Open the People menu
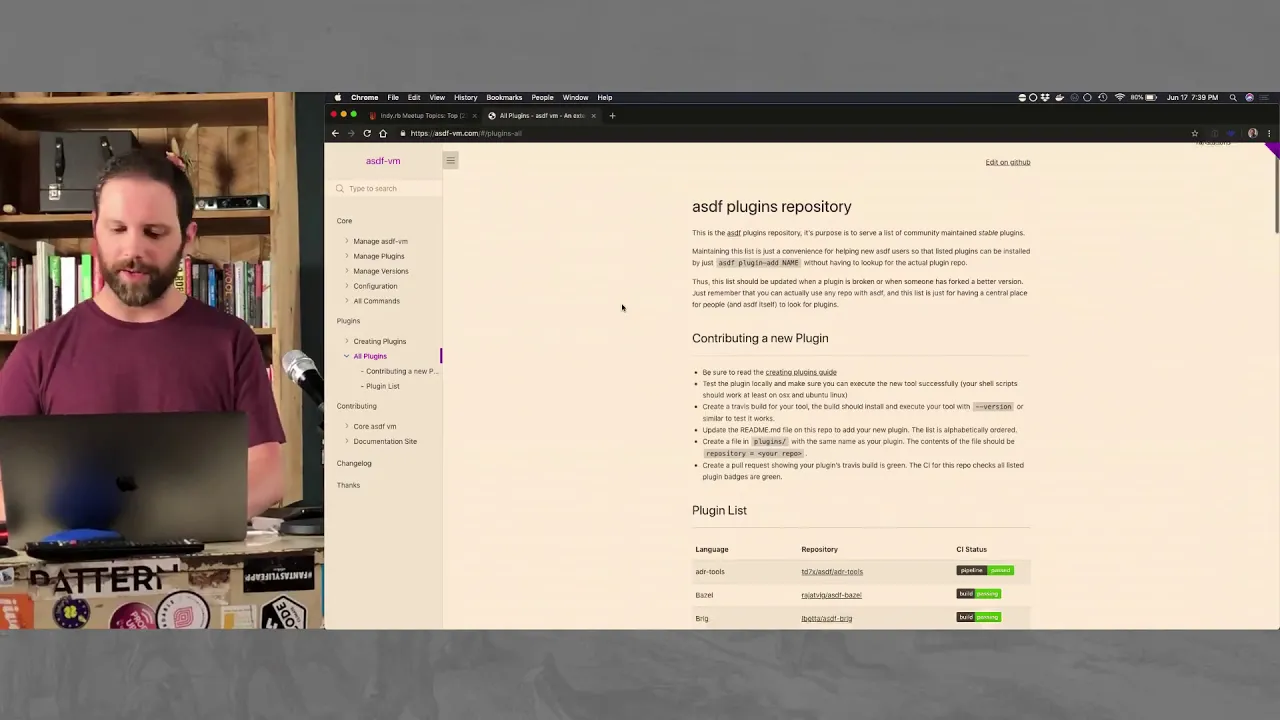This screenshot has width=1280, height=720. (x=542, y=97)
